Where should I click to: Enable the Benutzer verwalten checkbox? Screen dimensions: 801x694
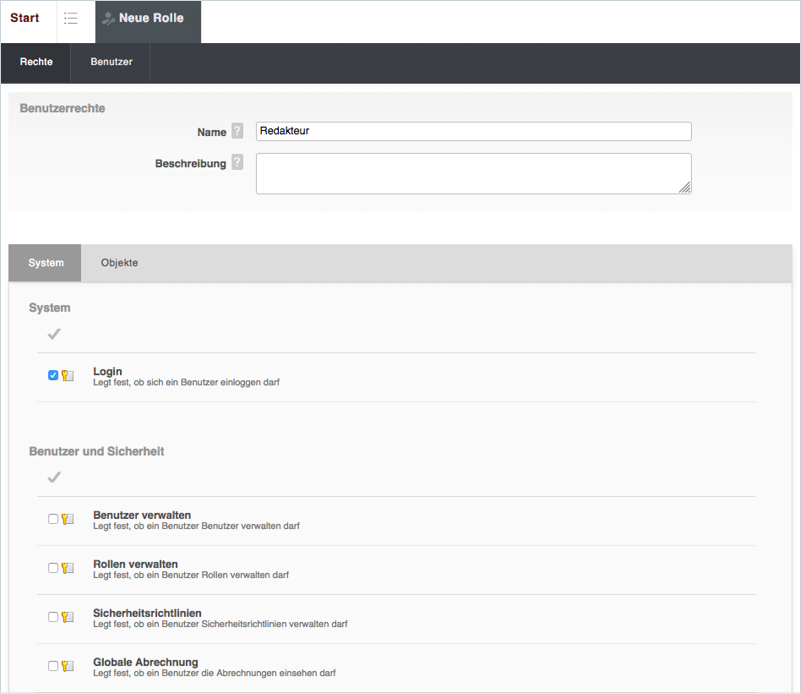point(53,519)
